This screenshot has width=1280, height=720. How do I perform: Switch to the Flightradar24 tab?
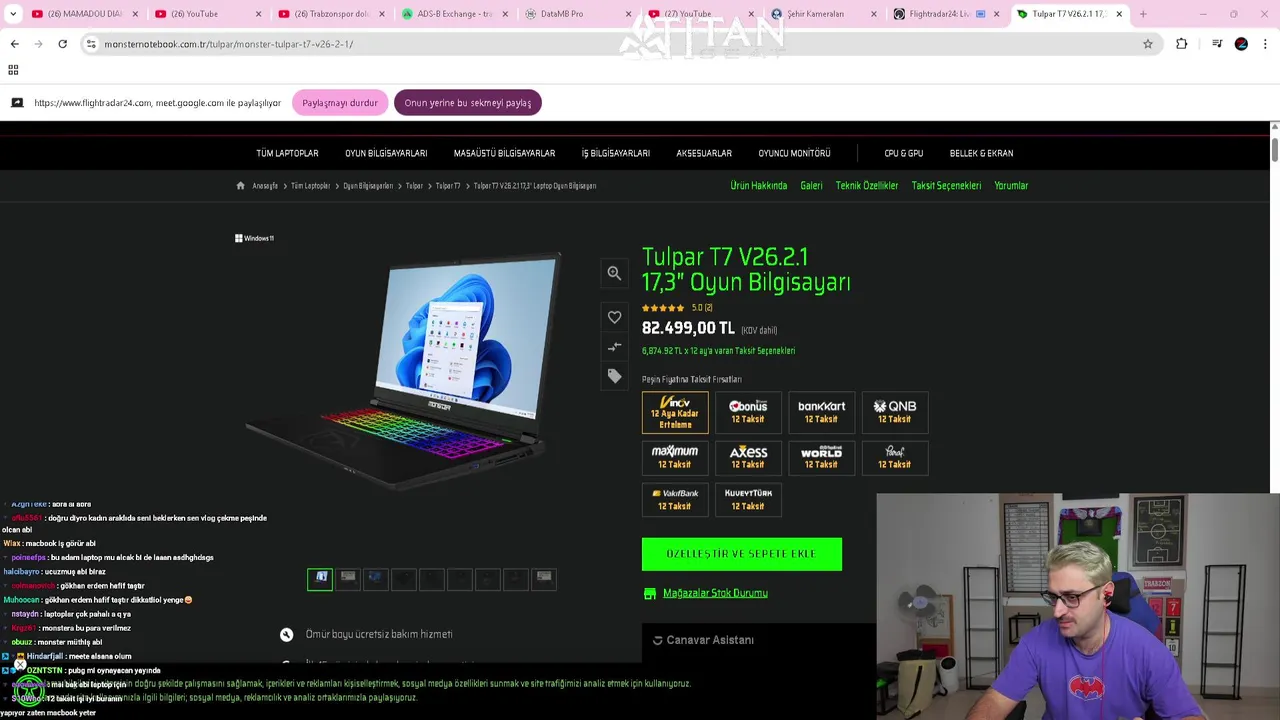point(947,14)
